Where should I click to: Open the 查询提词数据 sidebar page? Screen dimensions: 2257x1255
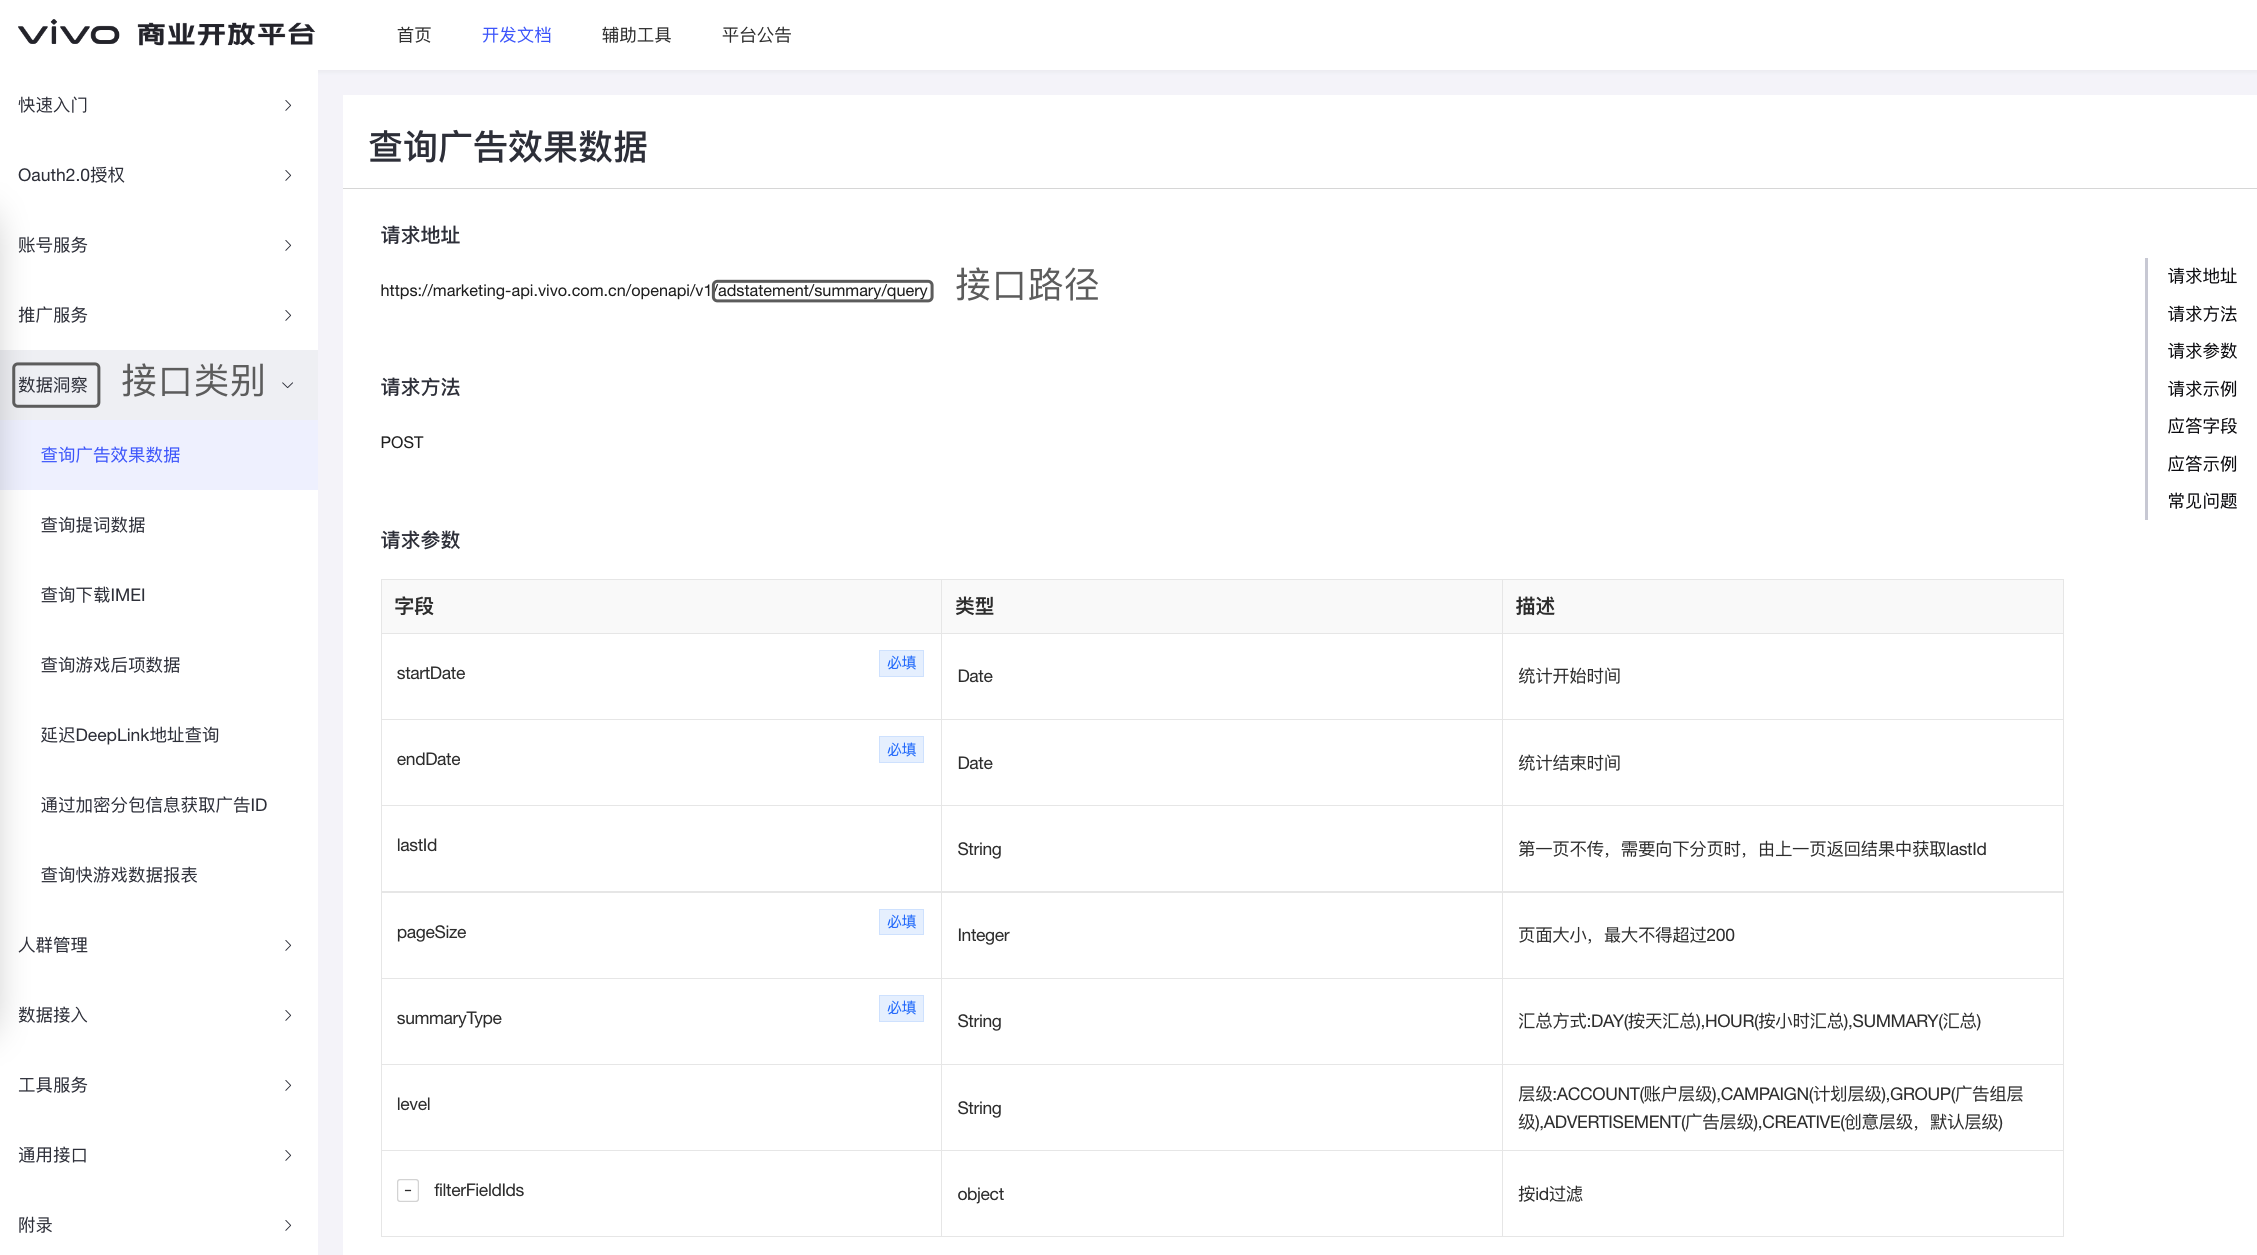(x=93, y=525)
